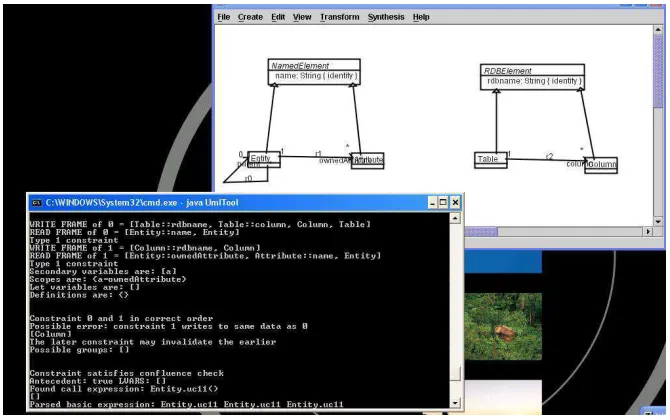The image size is (670, 420).
Task: Click the cmd vertical scrollbar thumb
Action: pos(455,373)
